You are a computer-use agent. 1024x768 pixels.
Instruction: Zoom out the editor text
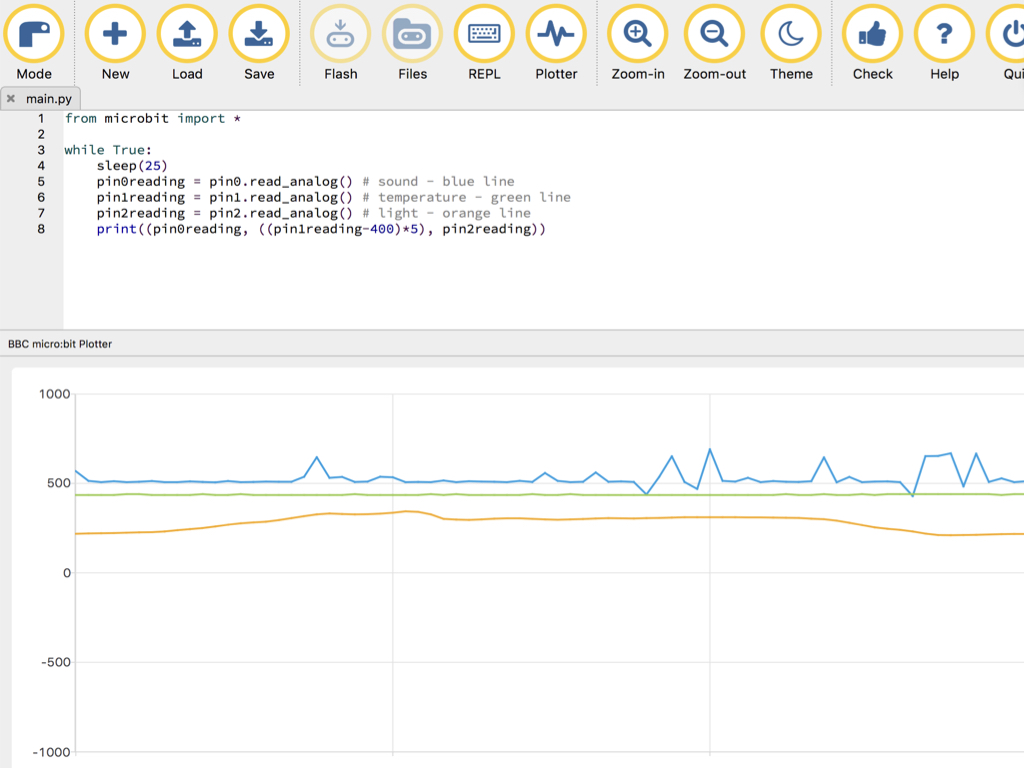coord(714,43)
